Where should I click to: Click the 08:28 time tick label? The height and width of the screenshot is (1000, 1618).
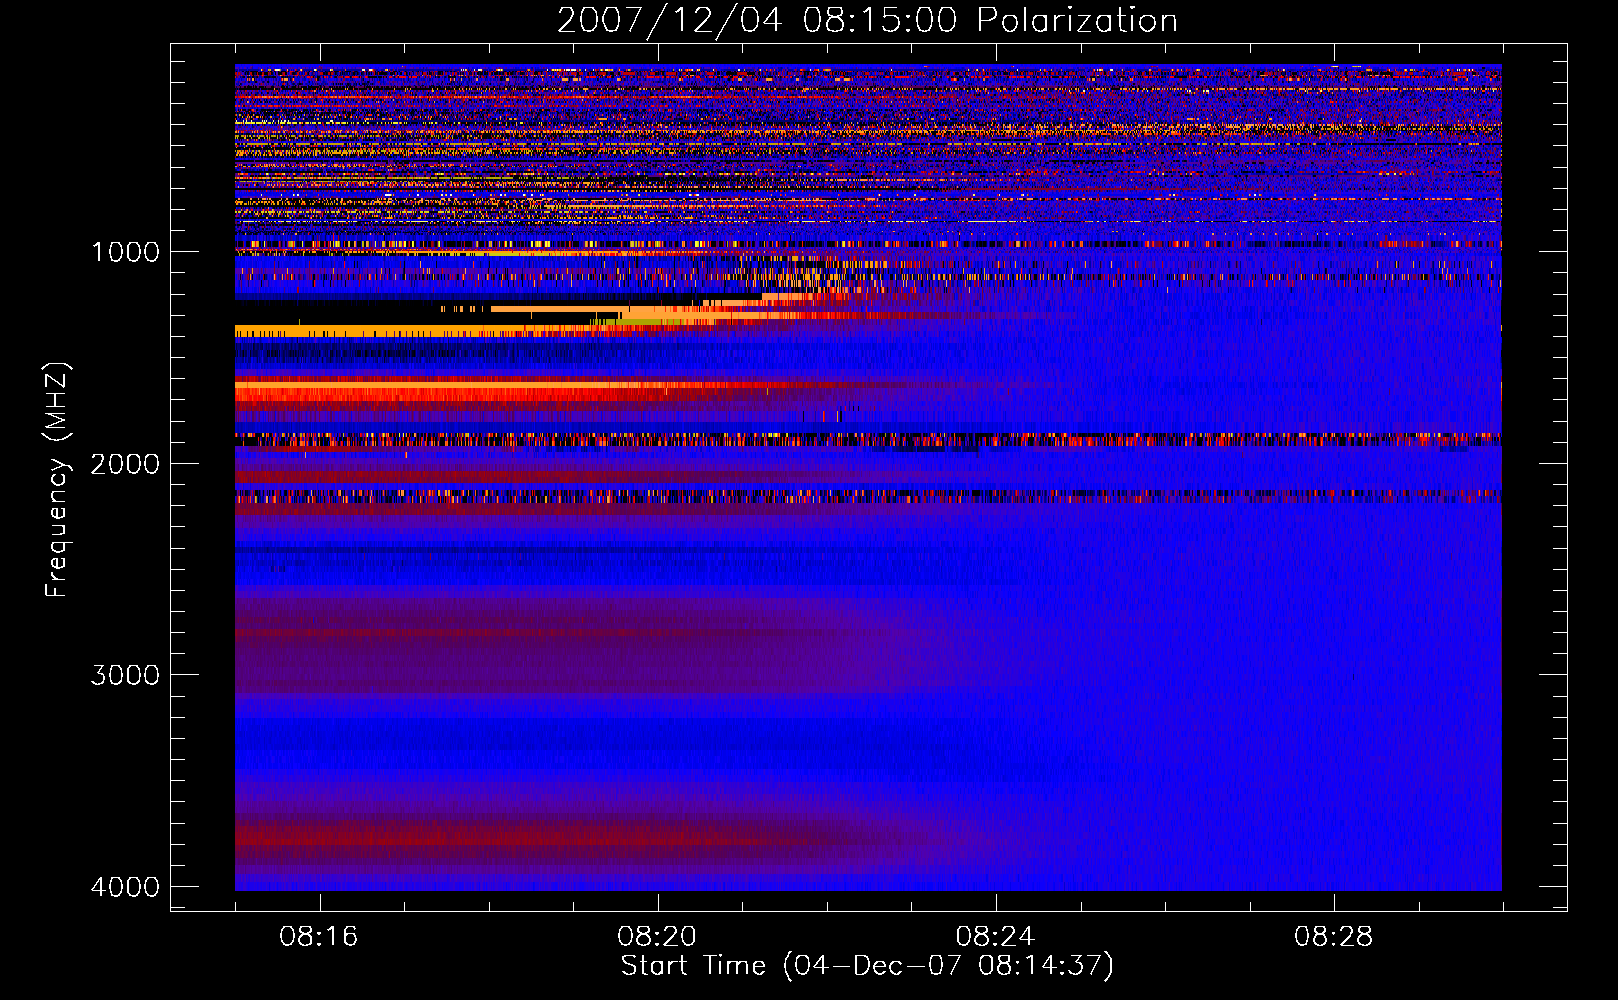pyautogui.click(x=1334, y=937)
